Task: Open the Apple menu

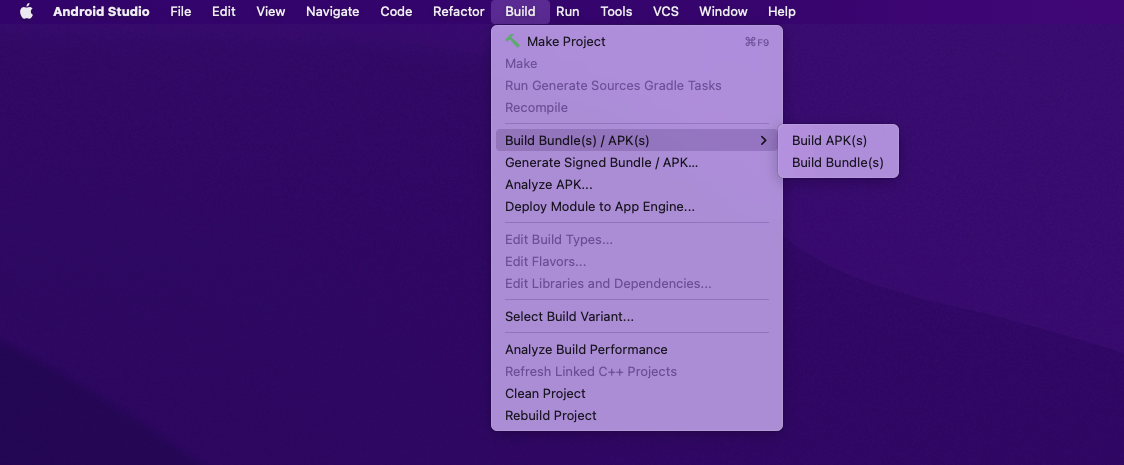Action: tap(27, 11)
